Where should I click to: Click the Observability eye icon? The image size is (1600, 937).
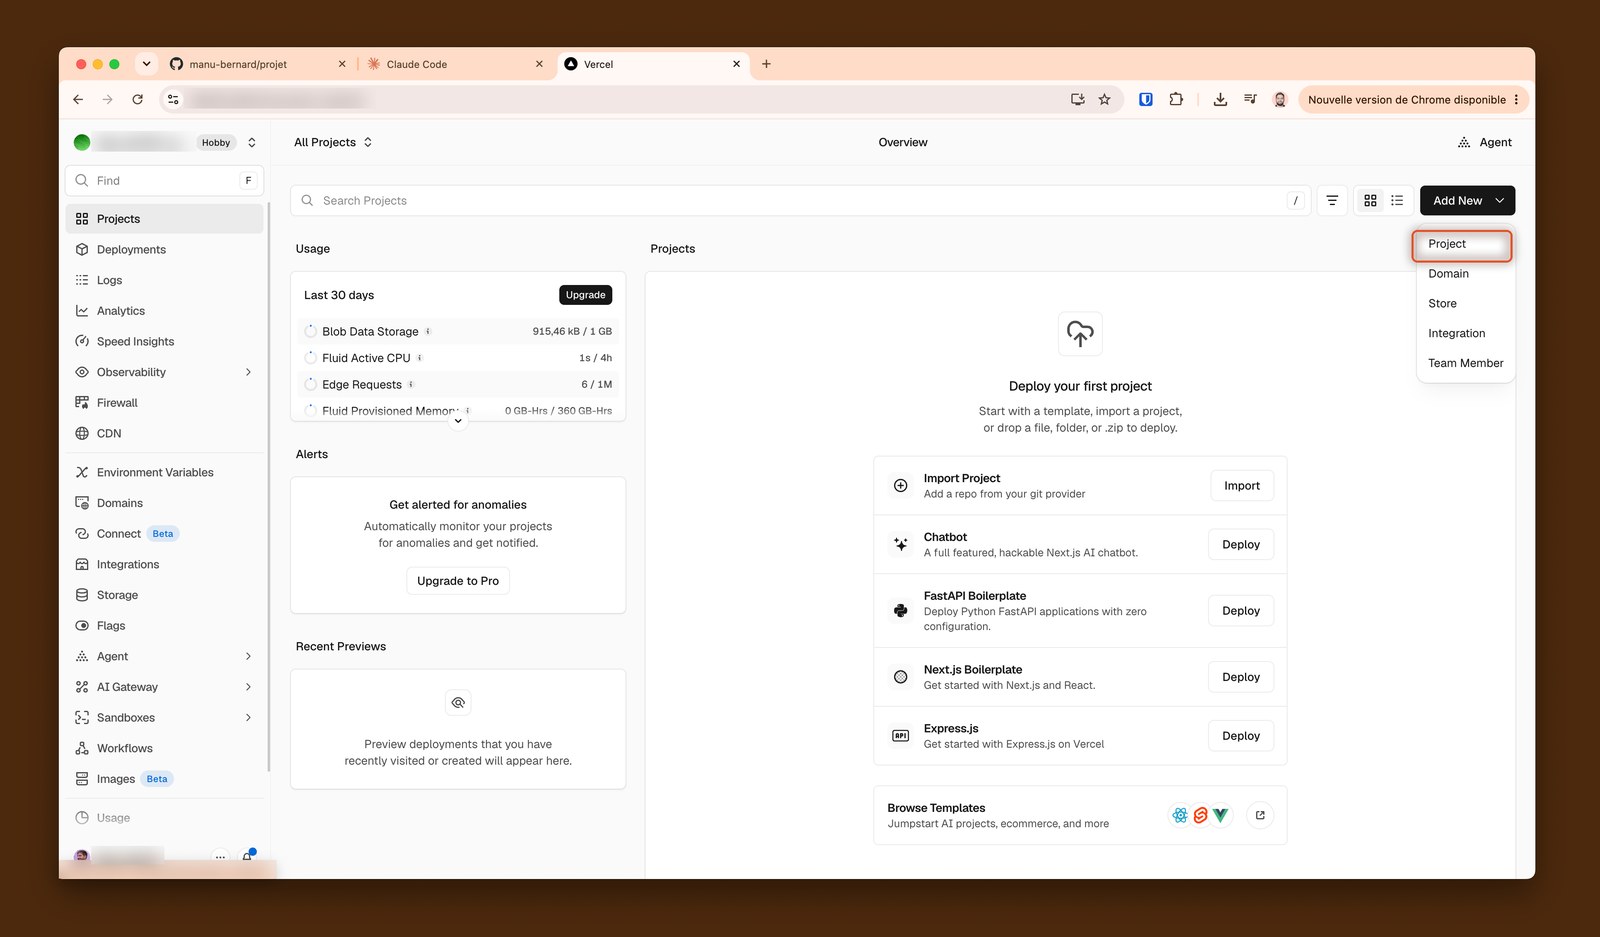click(x=82, y=372)
